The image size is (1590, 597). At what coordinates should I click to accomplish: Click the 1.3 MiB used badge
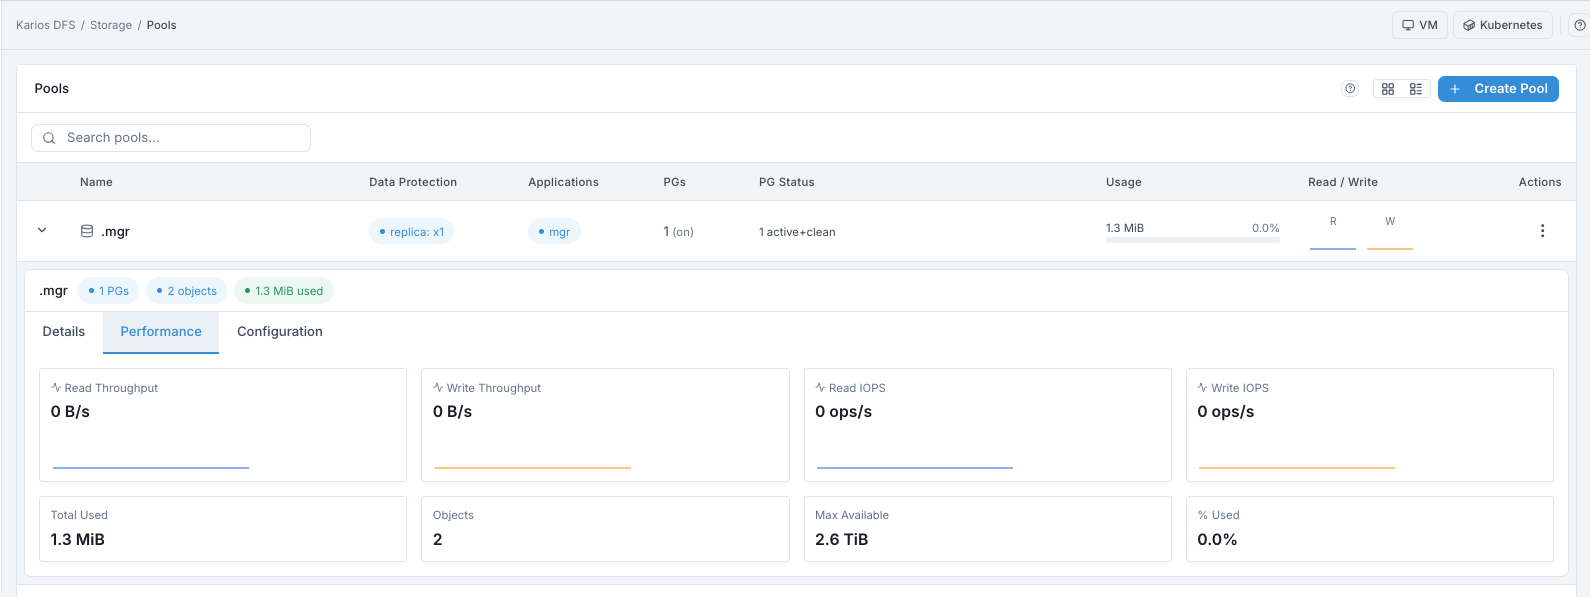coord(284,291)
